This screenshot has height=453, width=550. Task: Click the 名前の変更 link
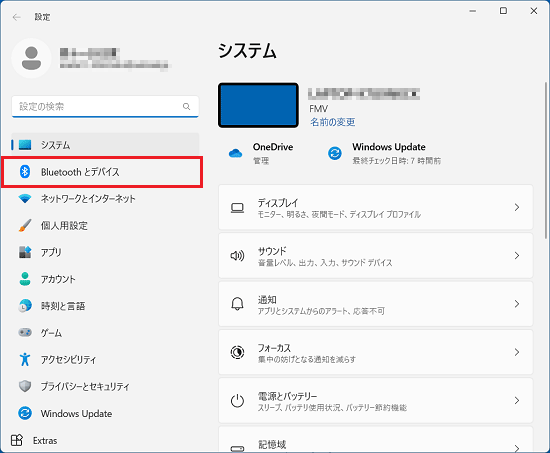point(333,122)
